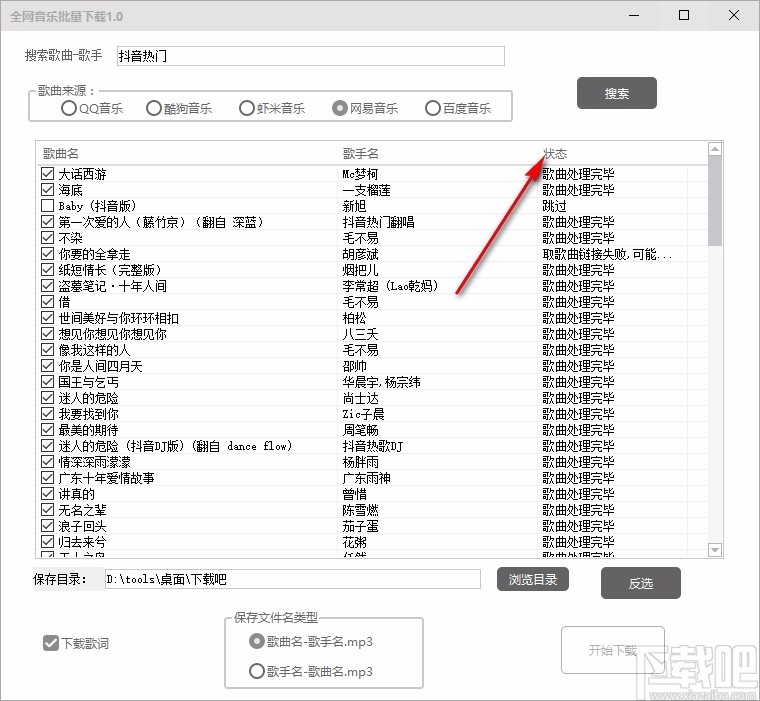This screenshot has height=701, width=760.
Task: Uncheck the song 借
Action: [48, 302]
